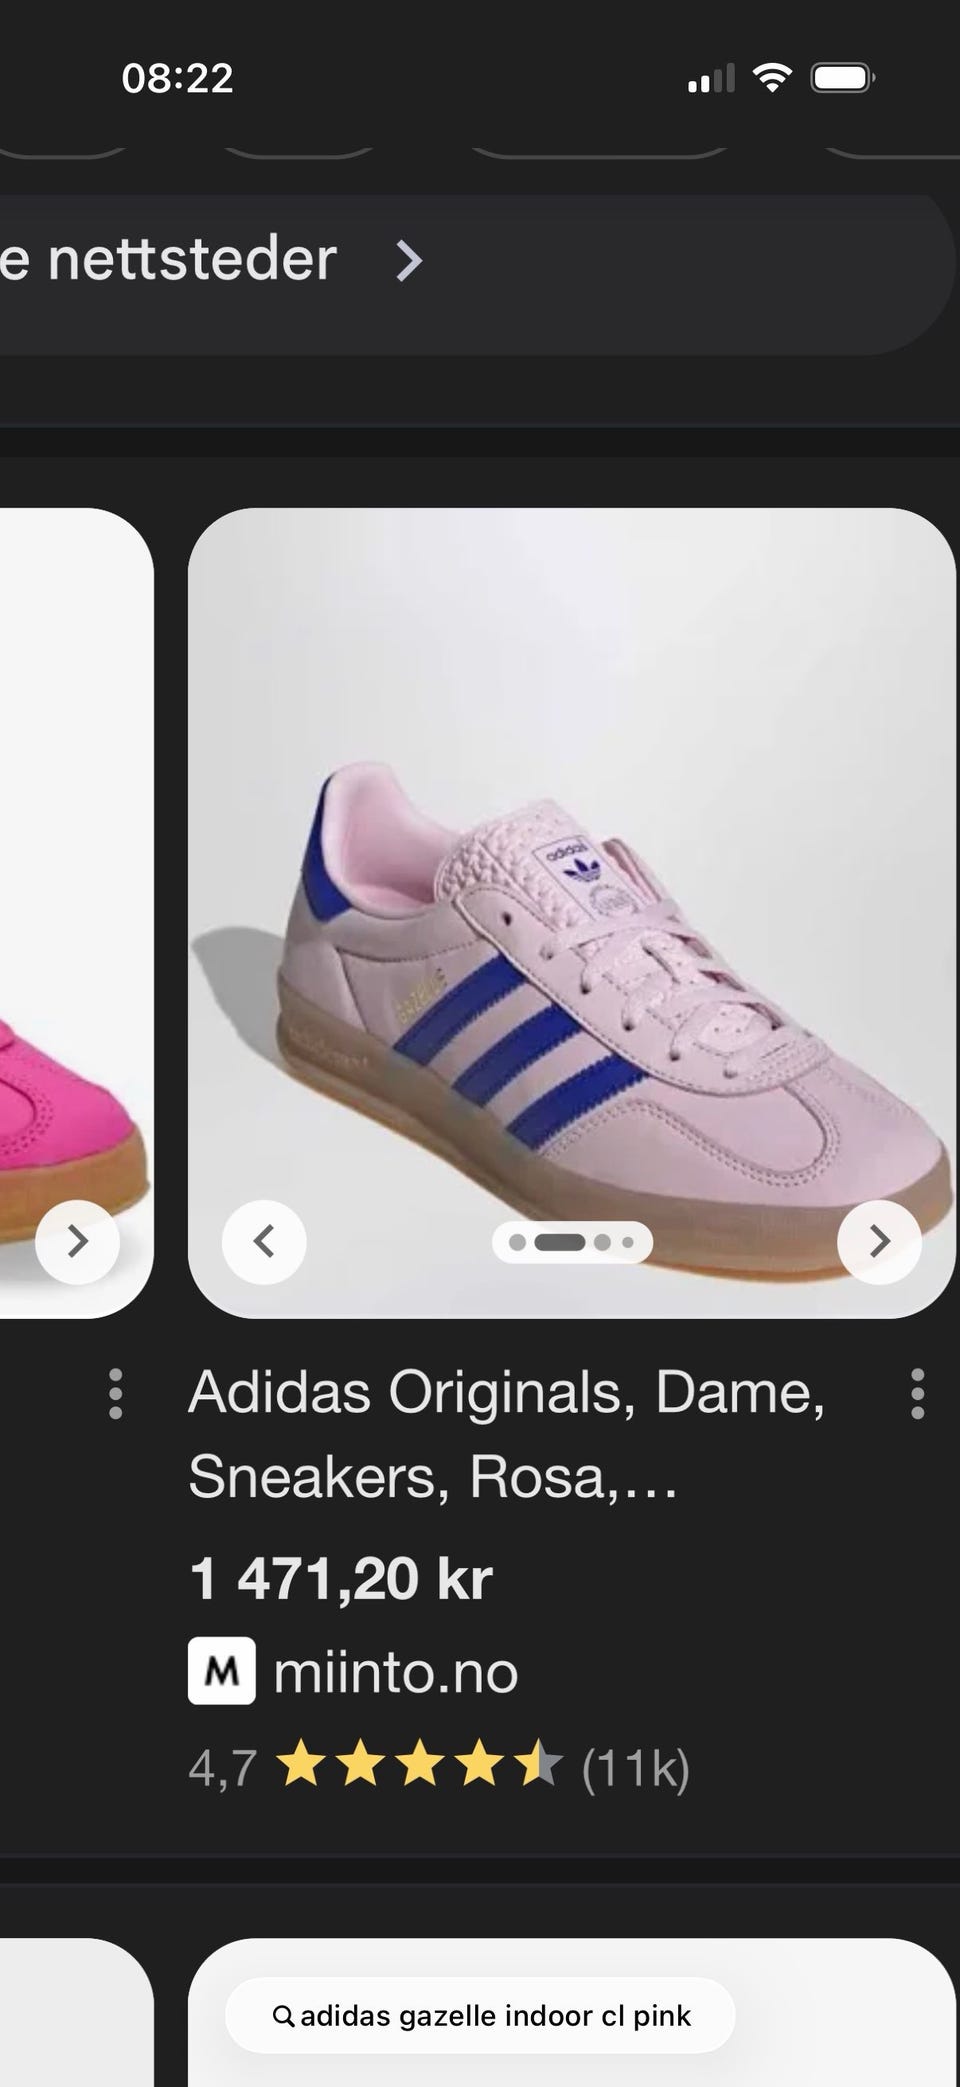The image size is (960, 2087).
Task: Select image carousel page indicator dots
Action: (x=572, y=1242)
